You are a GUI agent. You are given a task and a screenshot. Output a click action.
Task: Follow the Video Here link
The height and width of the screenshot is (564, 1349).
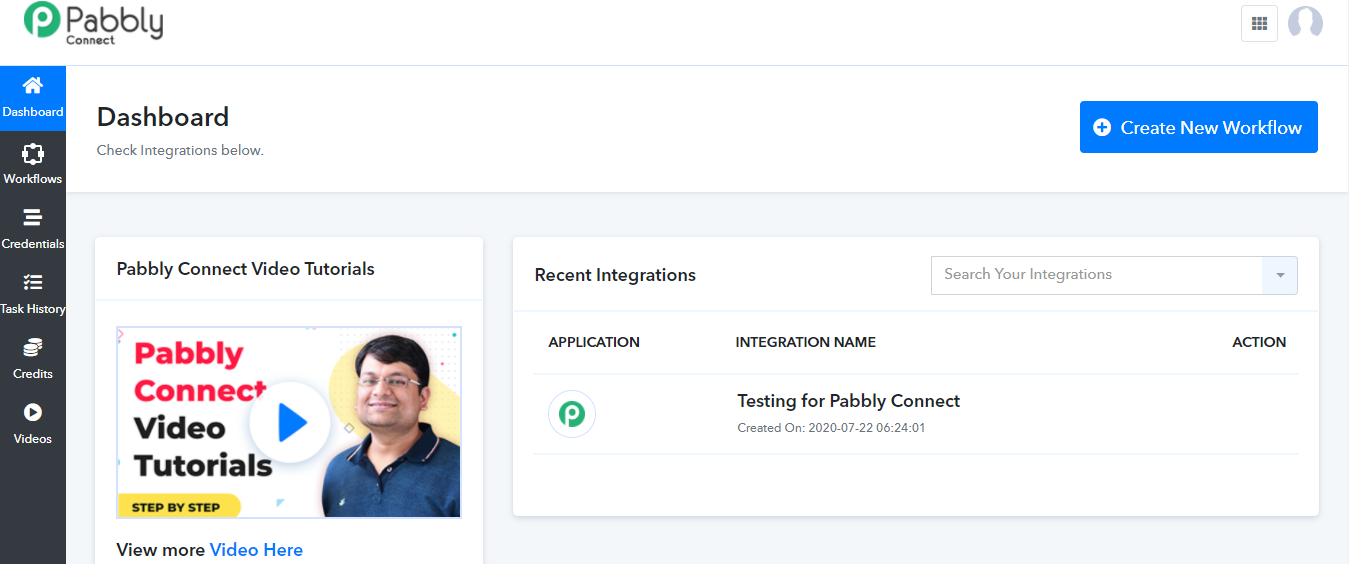pyautogui.click(x=256, y=550)
